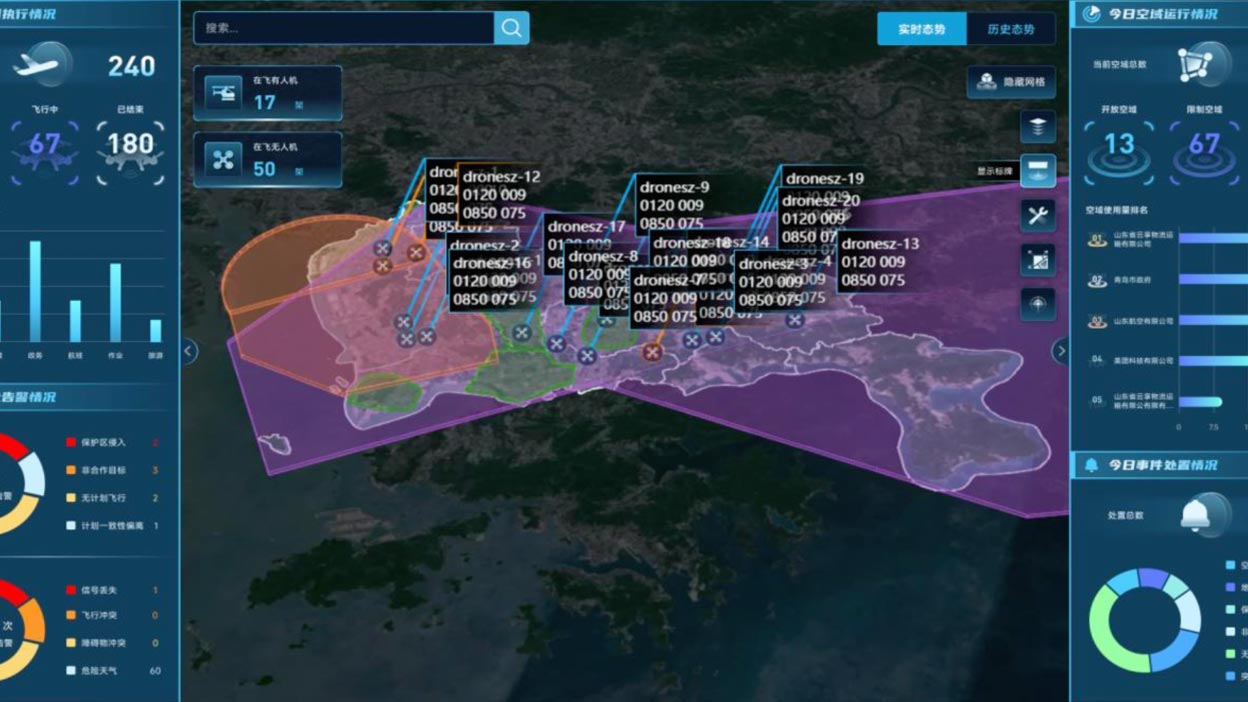
Task: Switch to the 实时态势 tab
Action: [921, 29]
